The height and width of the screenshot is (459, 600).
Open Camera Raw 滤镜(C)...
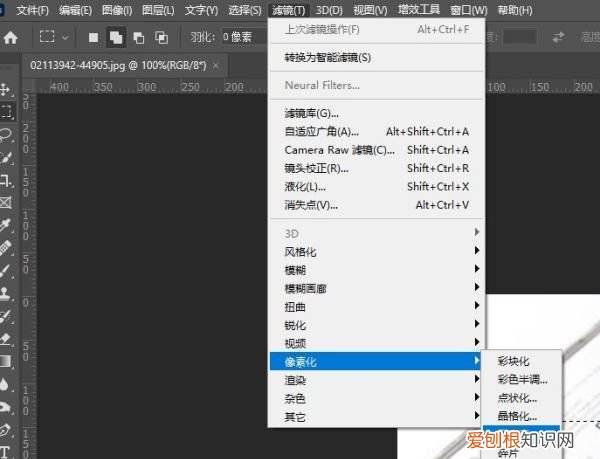[x=377, y=150]
